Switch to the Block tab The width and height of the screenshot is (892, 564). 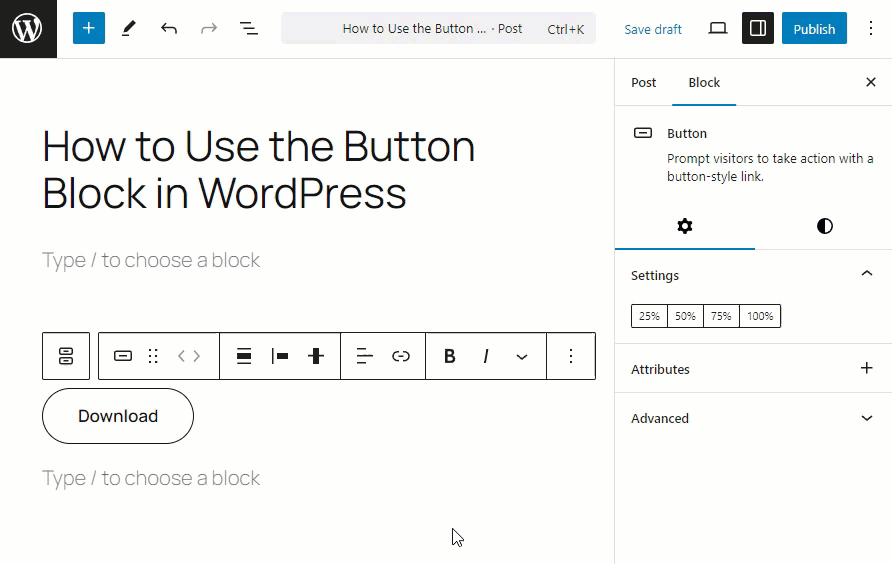704,83
